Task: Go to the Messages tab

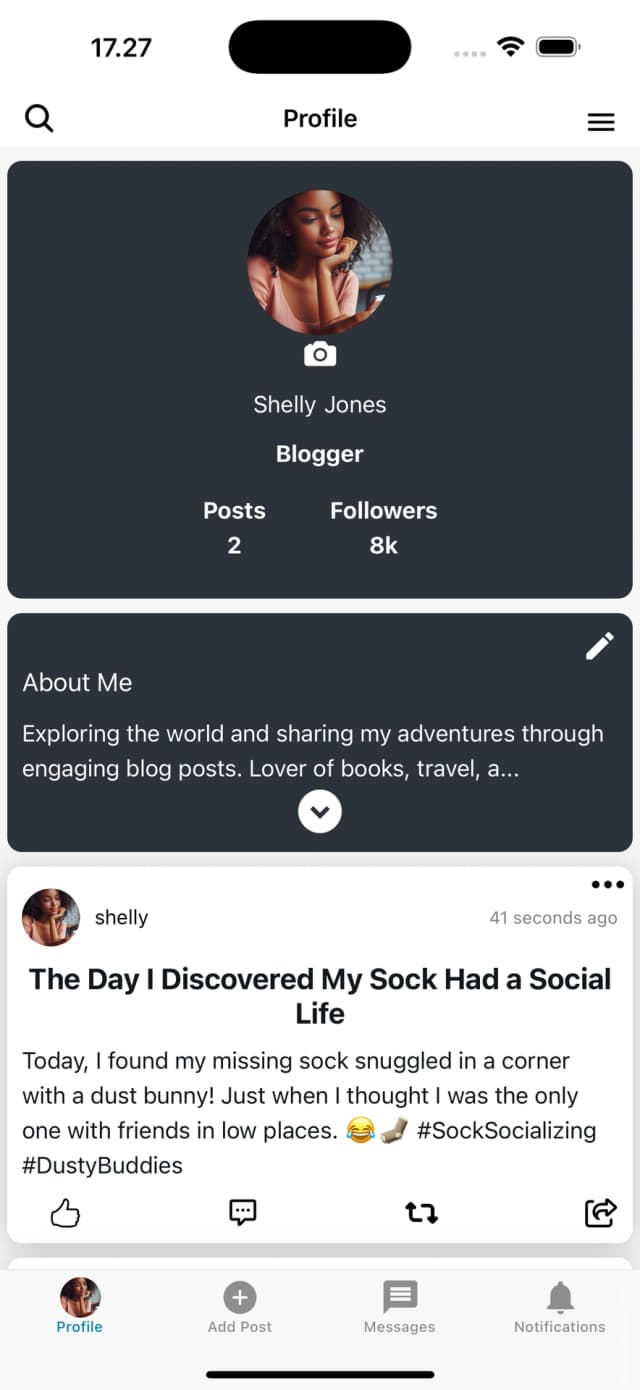Action: click(400, 1306)
